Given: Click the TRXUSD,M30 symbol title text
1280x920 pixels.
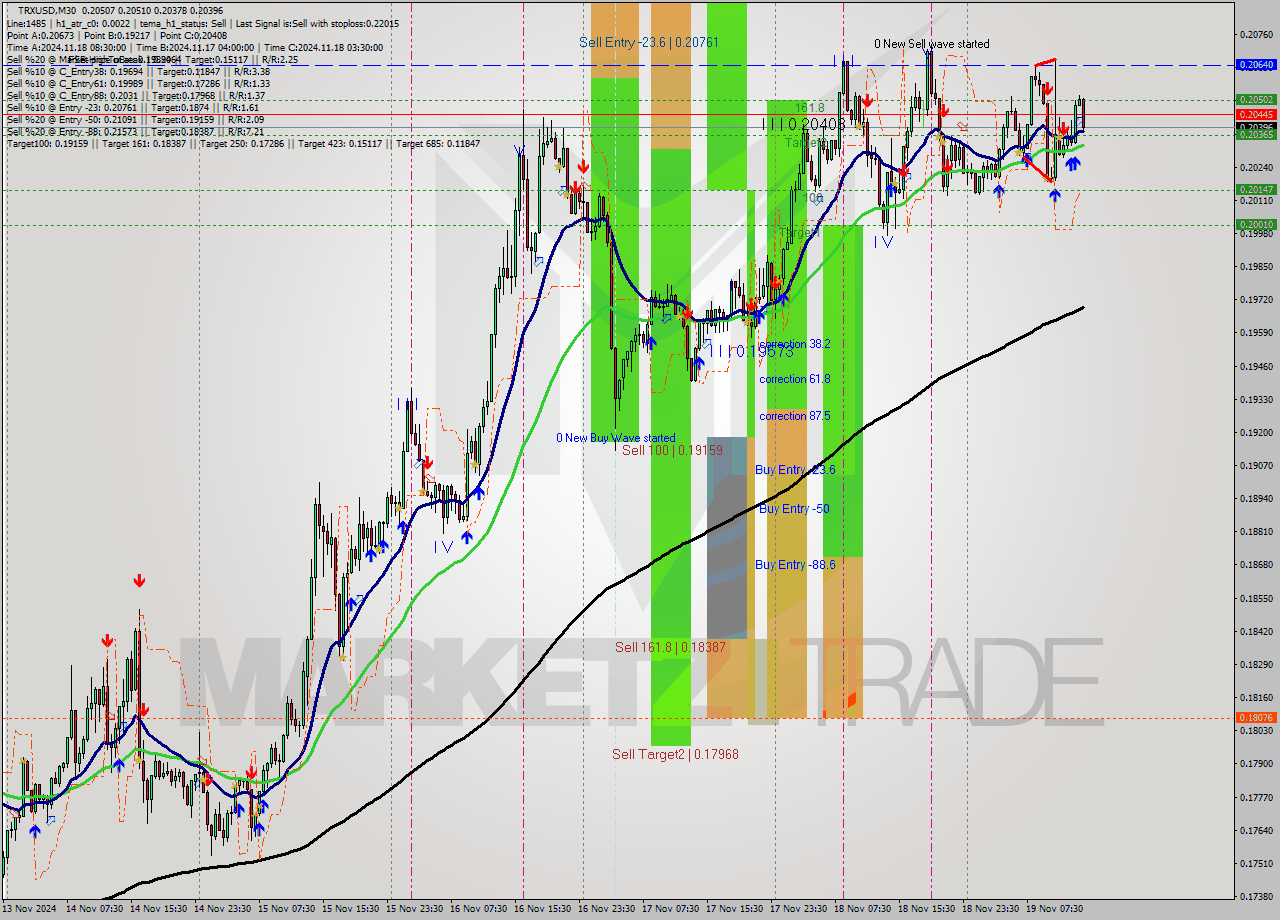Looking at the screenshot, I should (47, 10).
